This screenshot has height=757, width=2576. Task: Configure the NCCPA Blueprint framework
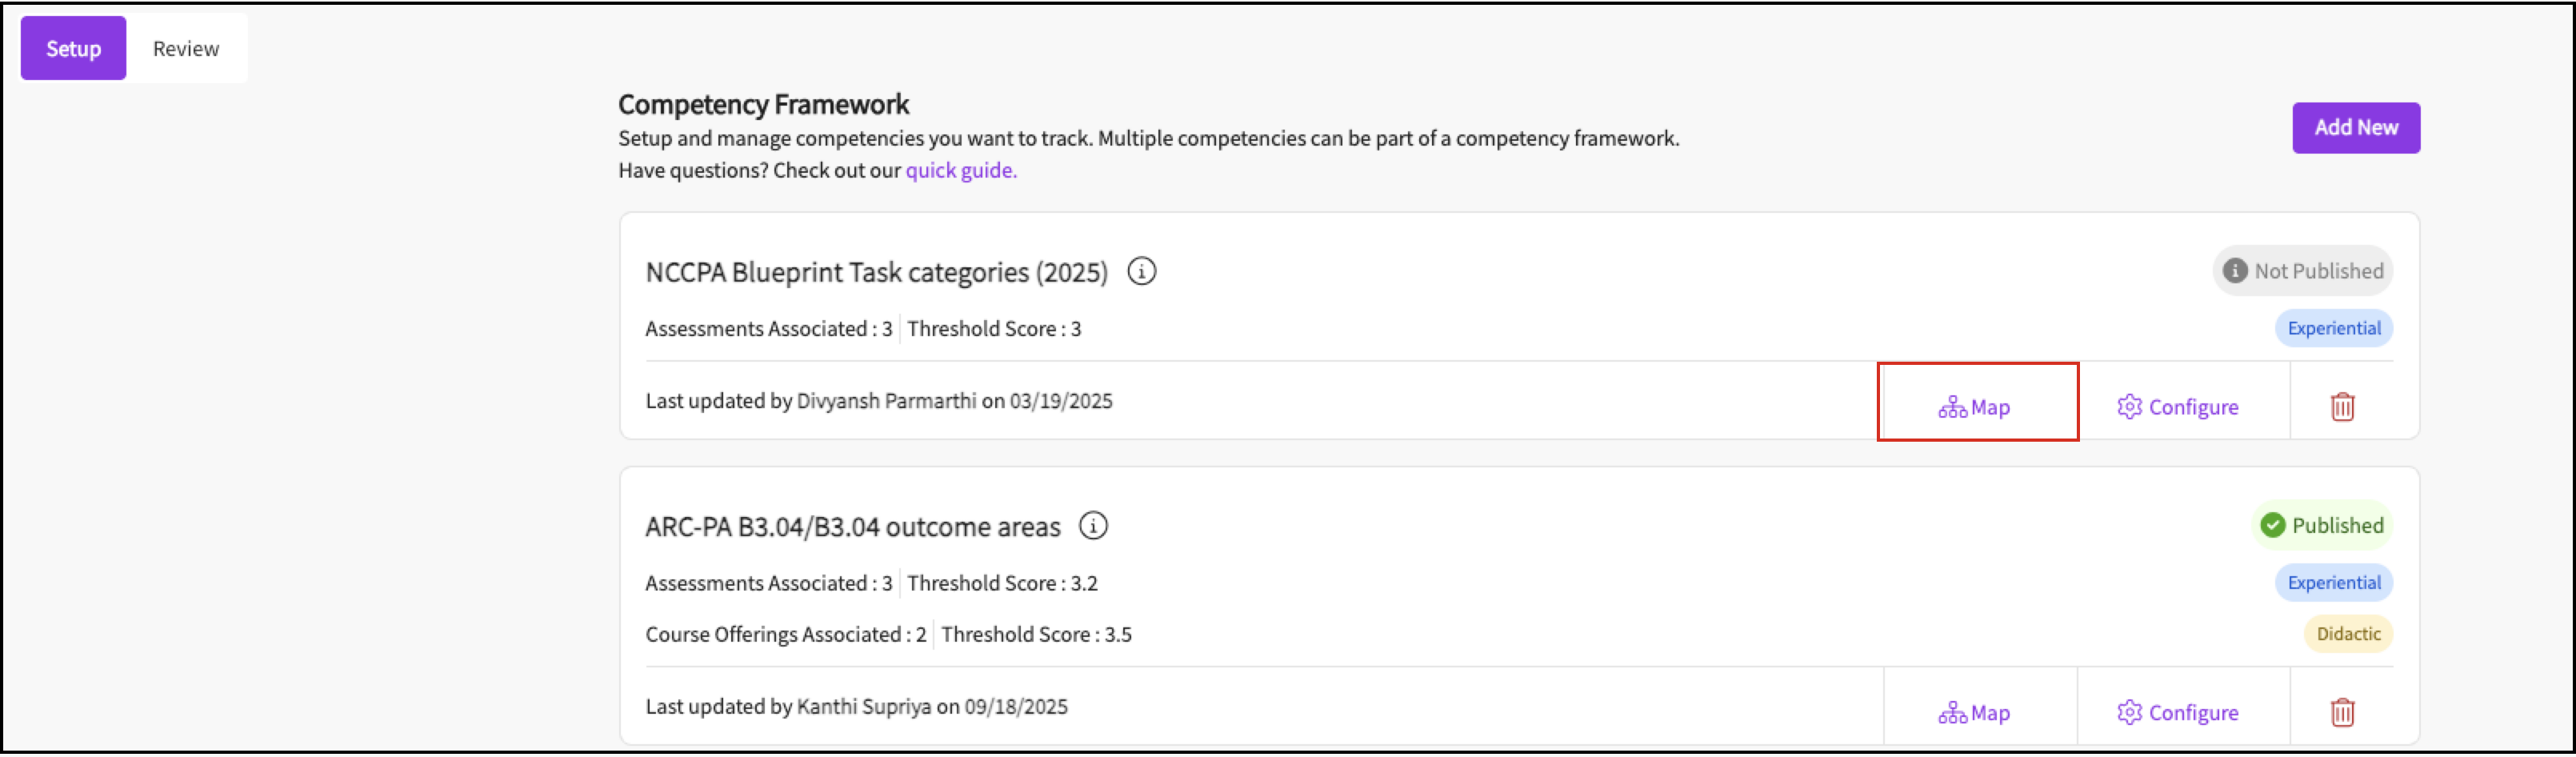(x=2178, y=407)
